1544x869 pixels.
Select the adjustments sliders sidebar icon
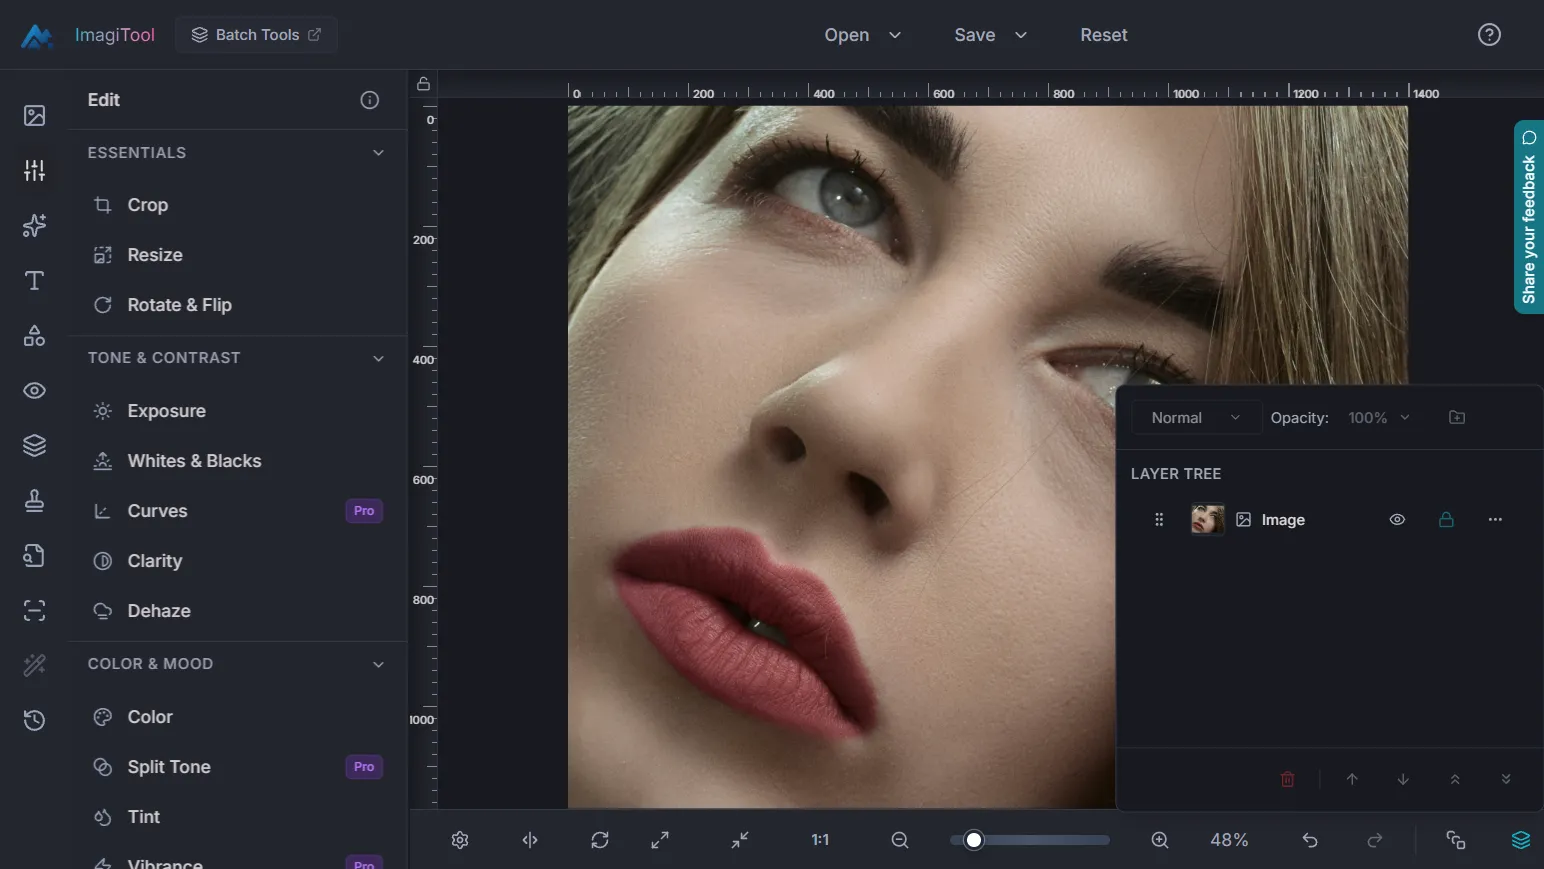pos(34,171)
